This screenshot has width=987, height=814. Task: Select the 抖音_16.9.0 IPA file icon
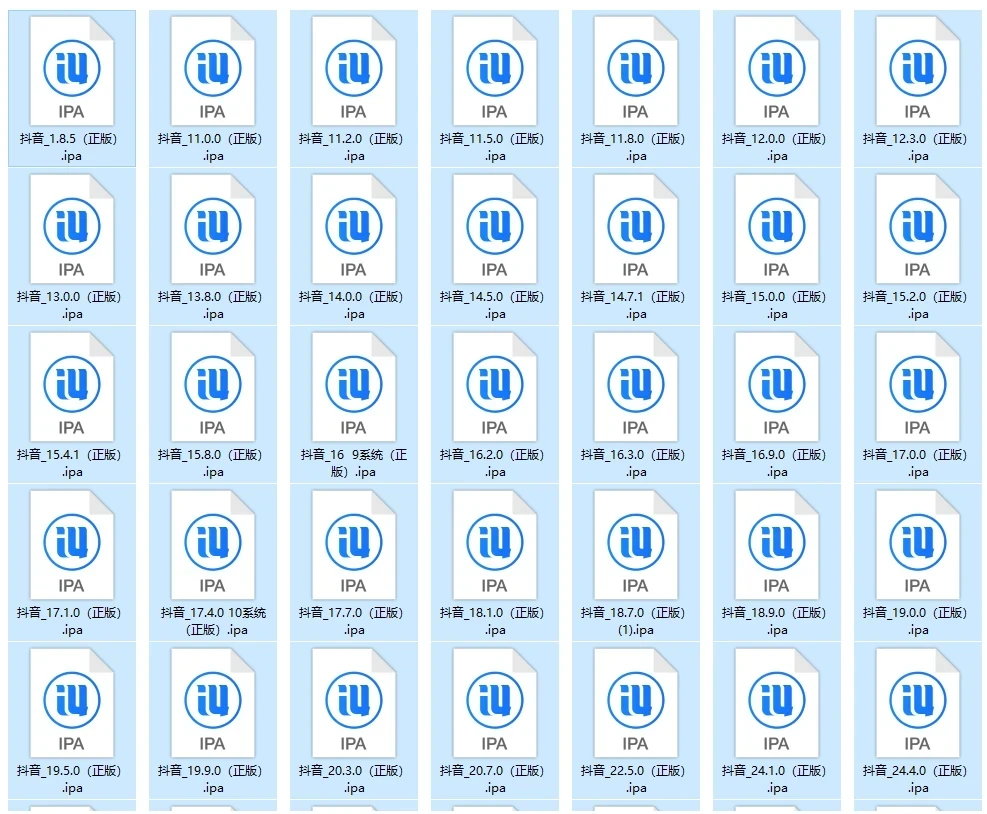777,387
